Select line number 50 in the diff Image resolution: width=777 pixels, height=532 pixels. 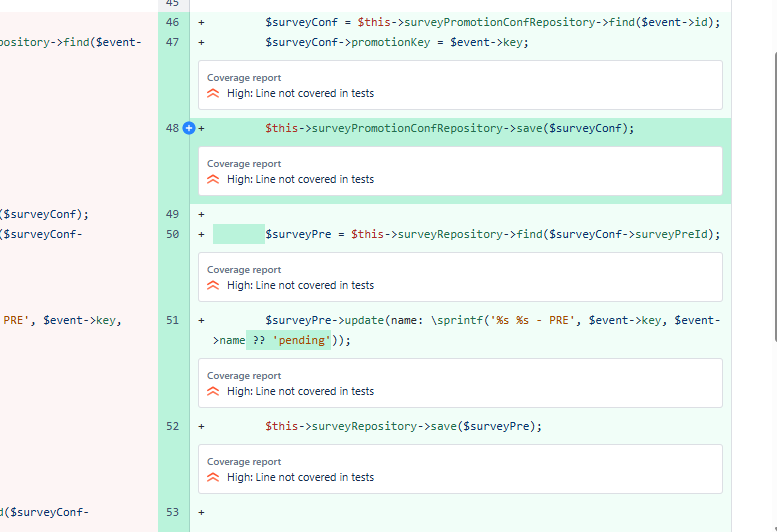[x=172, y=234]
